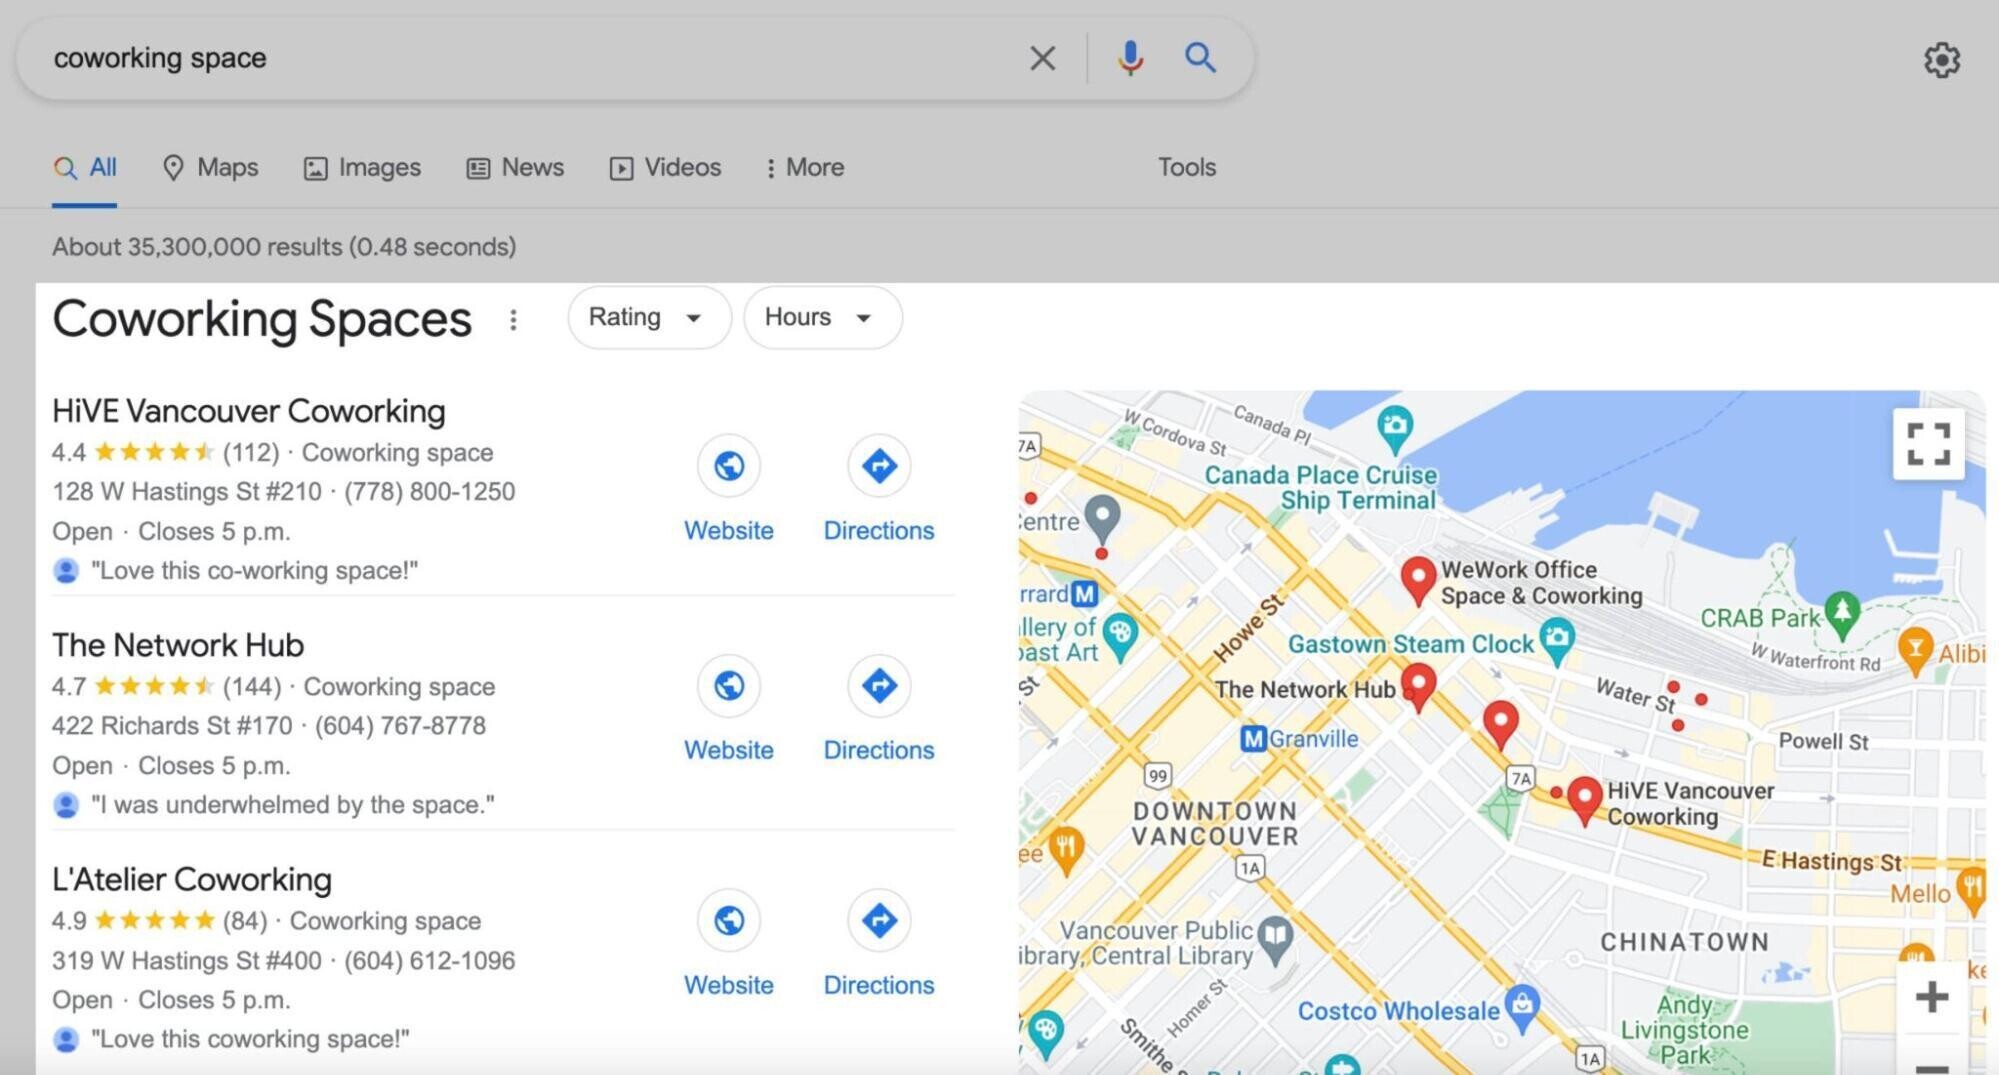Click the Gastown Steam Clock camera marker
The height and width of the screenshot is (1075, 1999).
point(1557,640)
